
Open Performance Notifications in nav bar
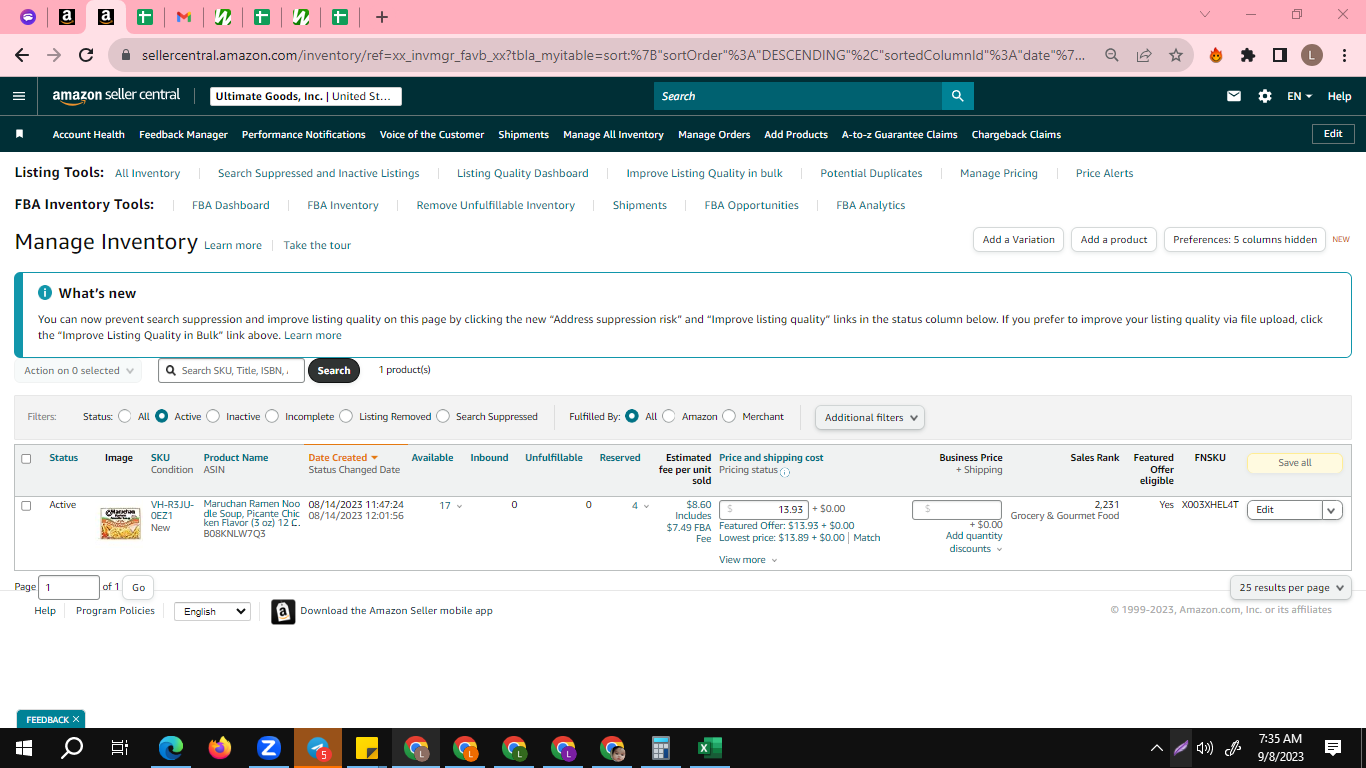304,134
